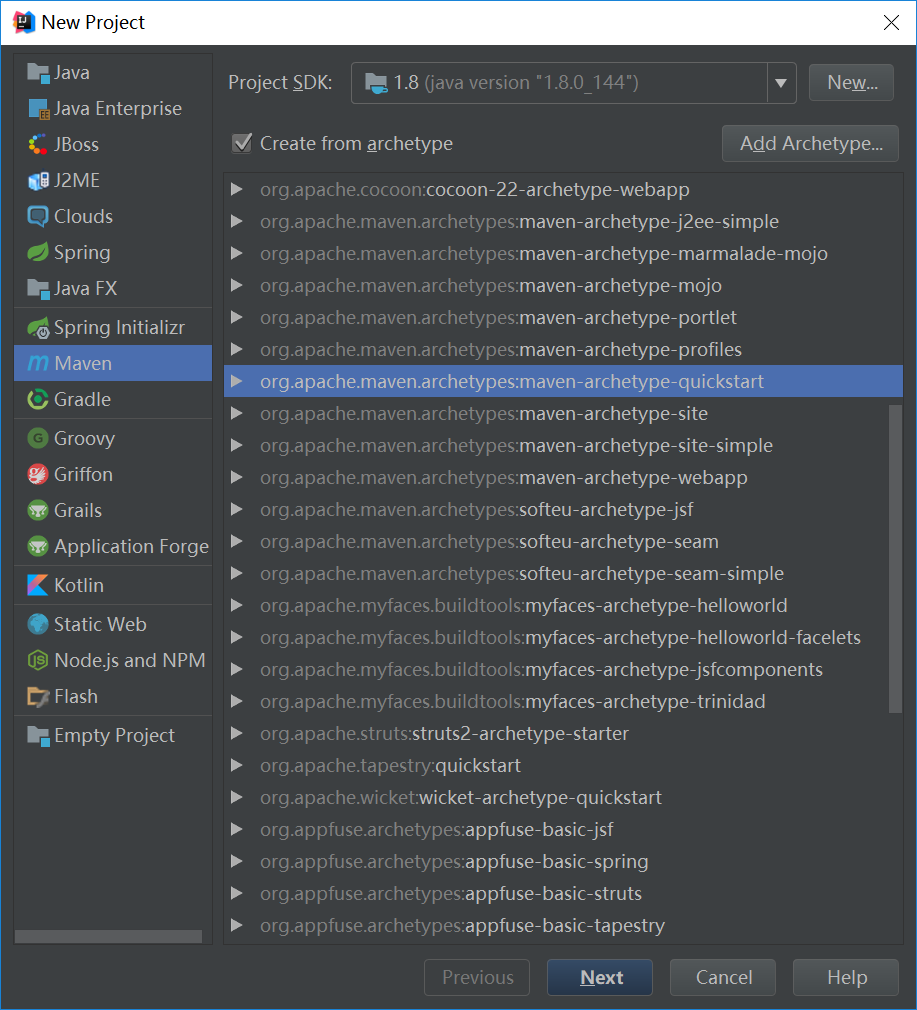This screenshot has width=917, height=1010.
Task: Select appfuse-basic-spring archetype
Action: (563, 861)
